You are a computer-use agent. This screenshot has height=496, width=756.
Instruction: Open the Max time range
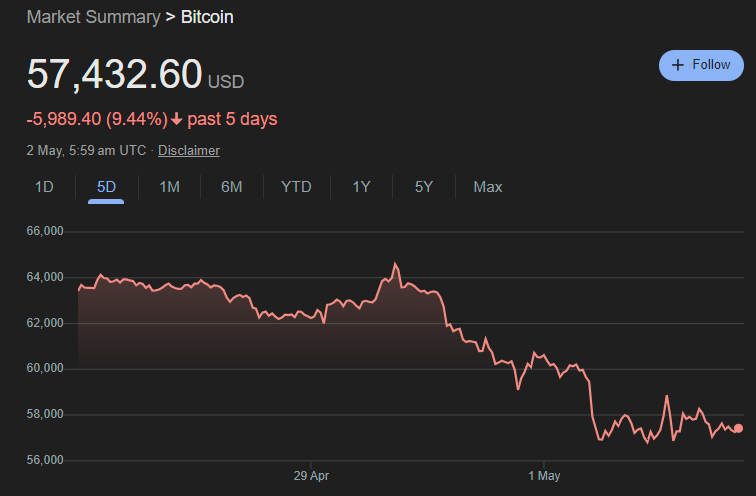pos(487,187)
